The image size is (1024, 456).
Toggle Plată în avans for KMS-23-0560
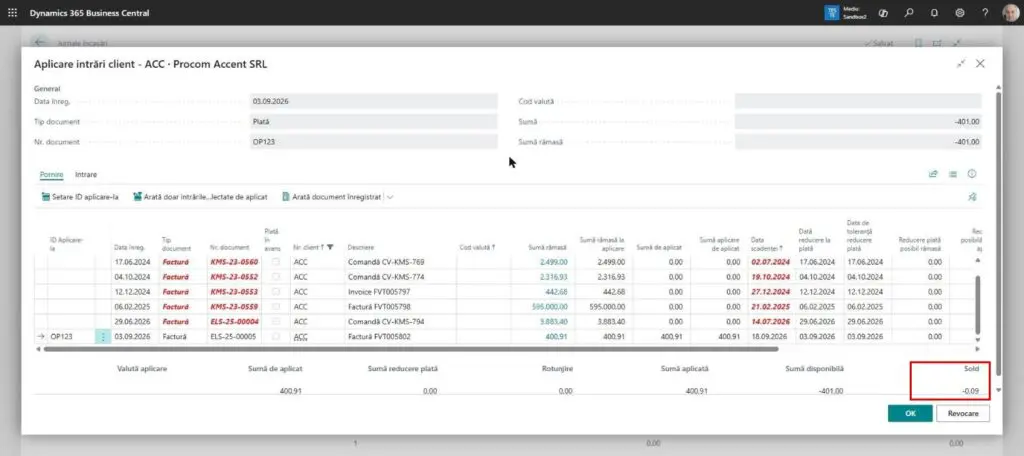click(276, 262)
